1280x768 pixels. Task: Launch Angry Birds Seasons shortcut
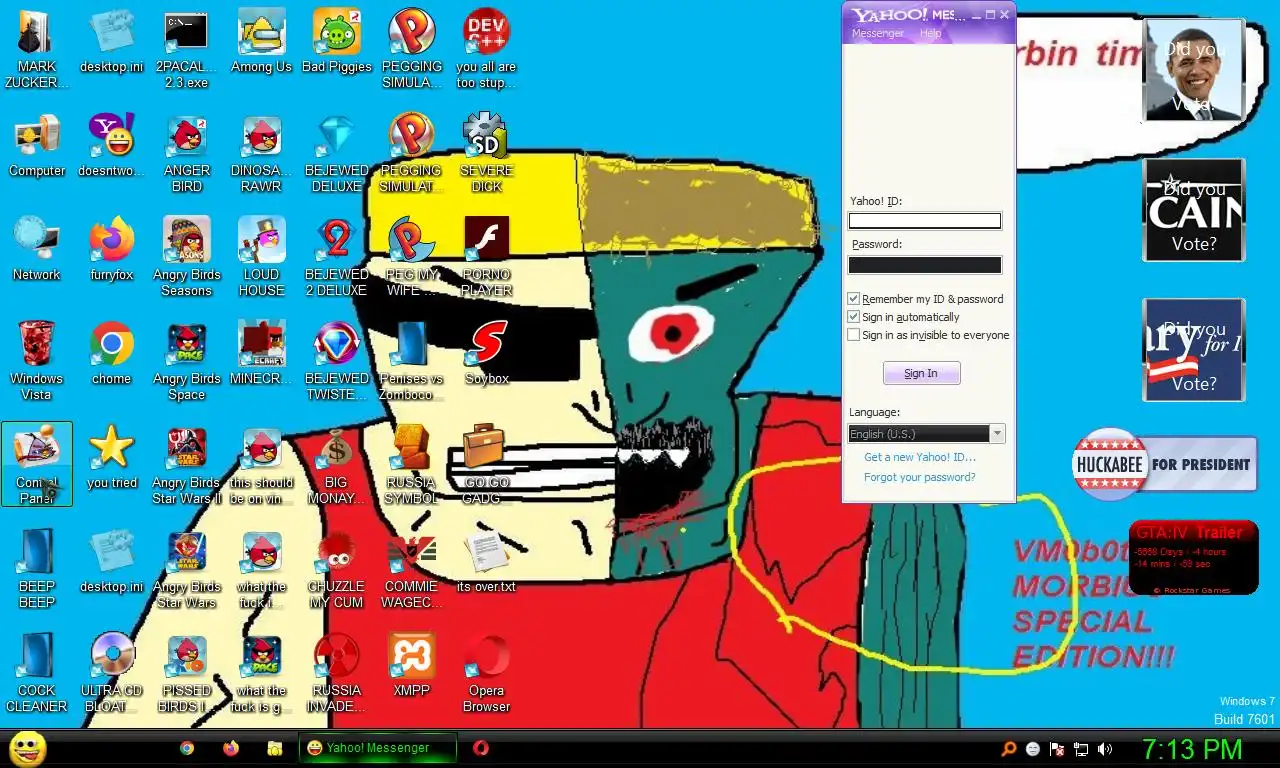(x=187, y=256)
